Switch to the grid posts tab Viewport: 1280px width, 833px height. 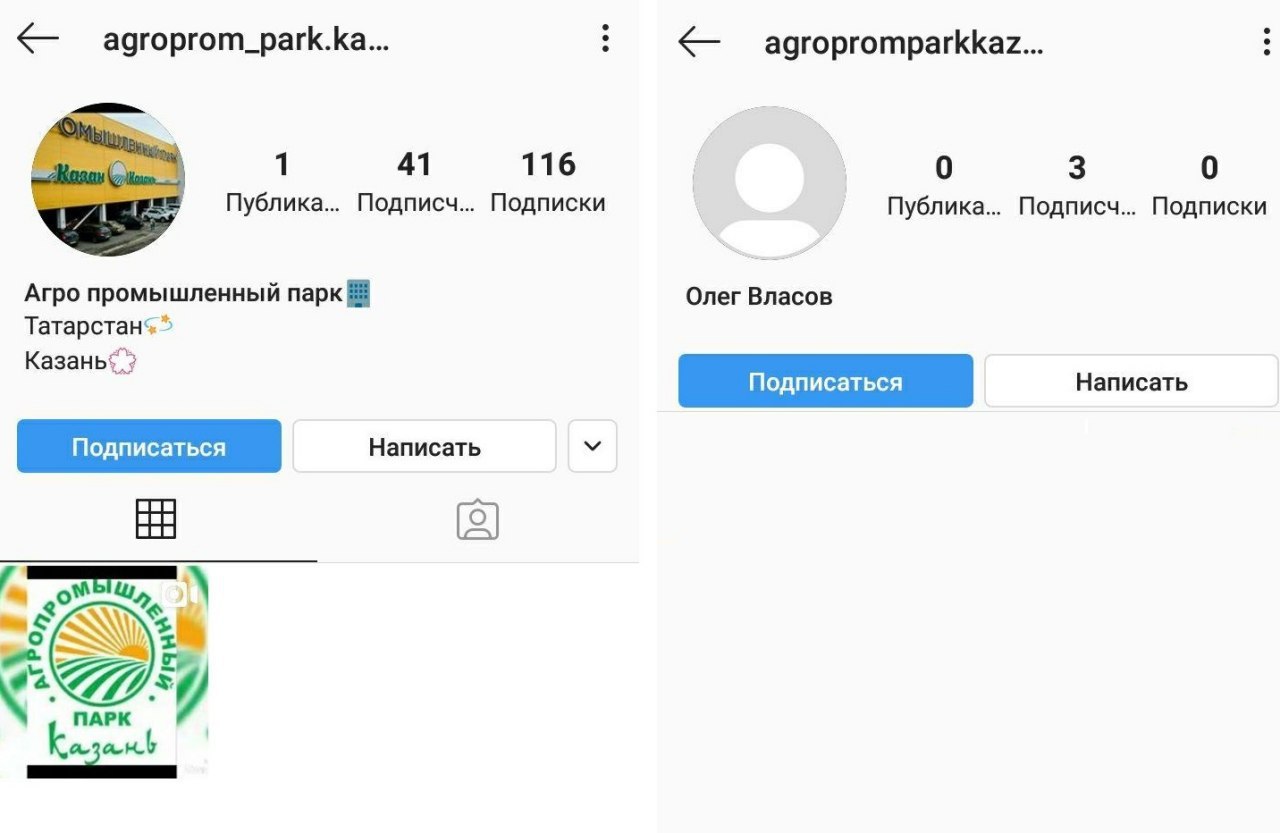click(x=156, y=519)
